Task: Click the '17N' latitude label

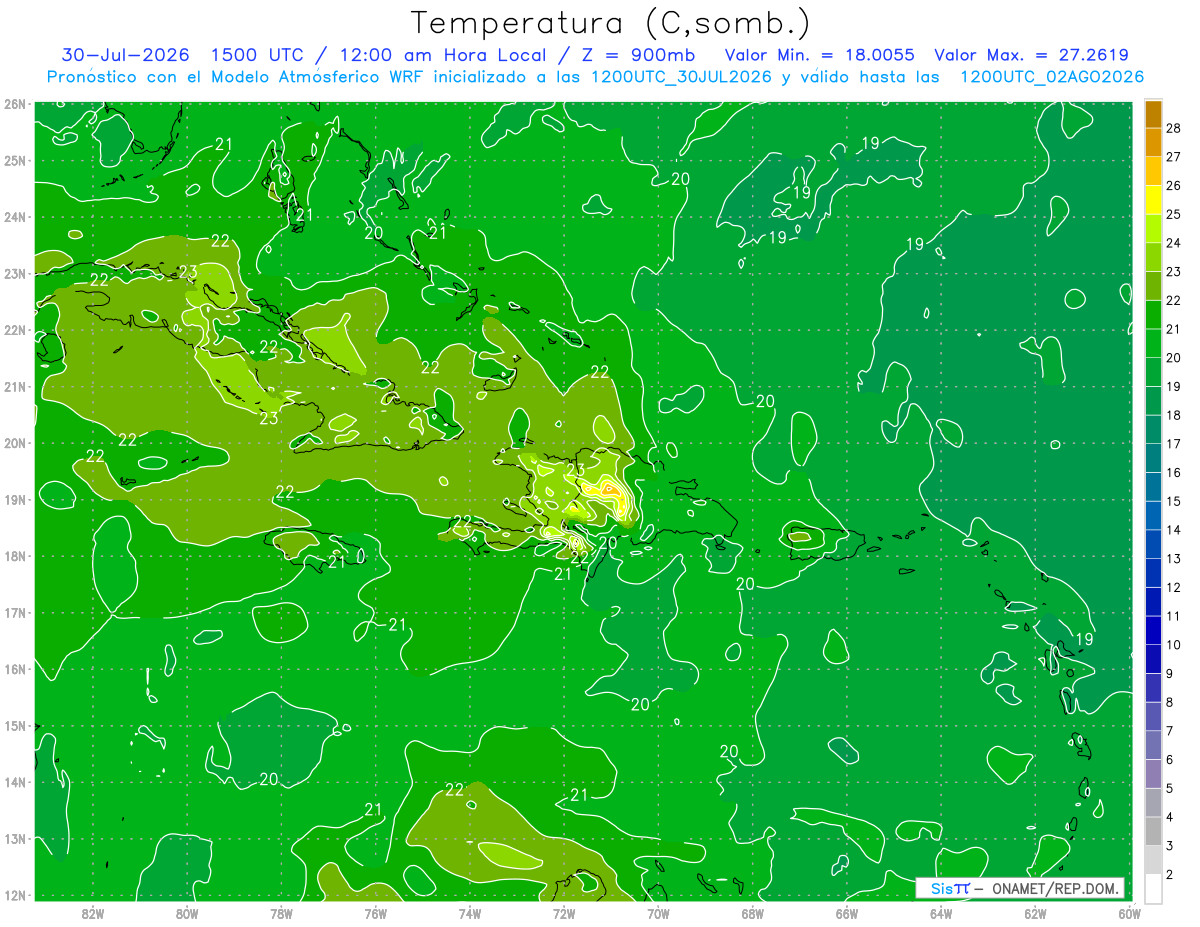Action: (x=14, y=612)
